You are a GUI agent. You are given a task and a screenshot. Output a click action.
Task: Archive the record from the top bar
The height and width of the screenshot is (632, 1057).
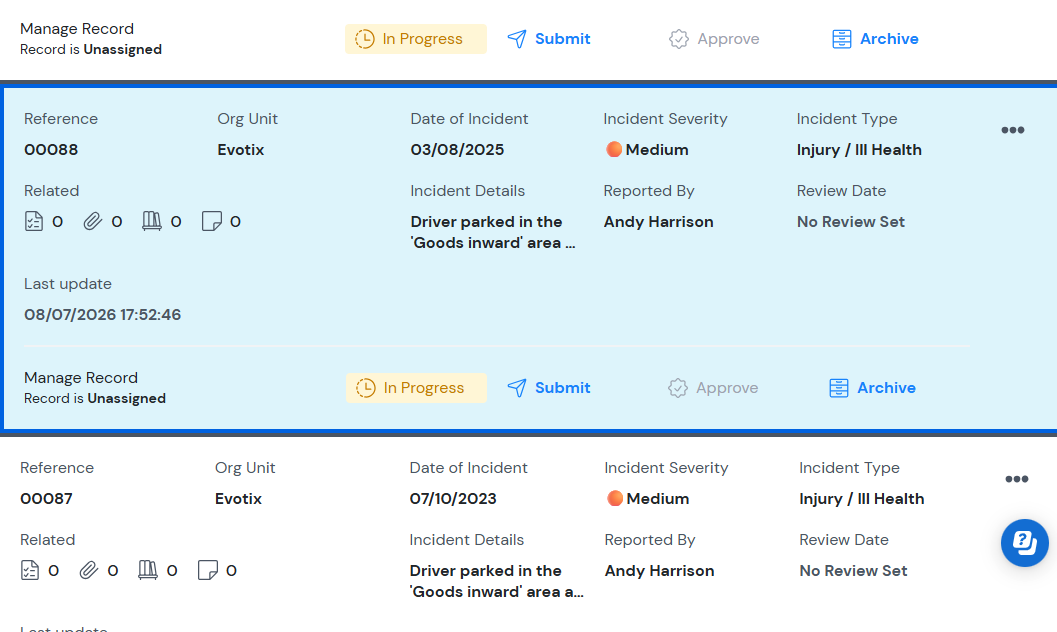[875, 39]
